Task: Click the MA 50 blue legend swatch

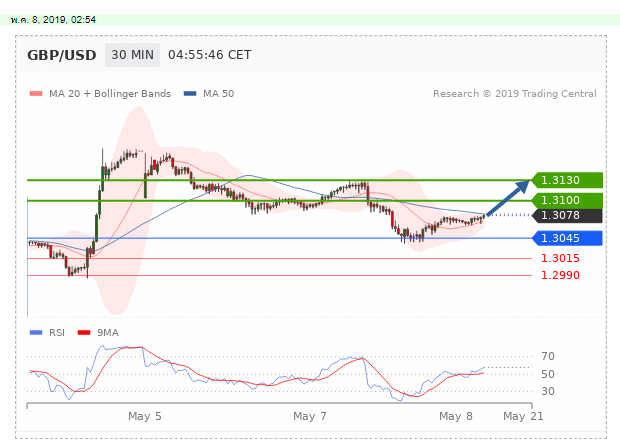Action: tap(190, 94)
